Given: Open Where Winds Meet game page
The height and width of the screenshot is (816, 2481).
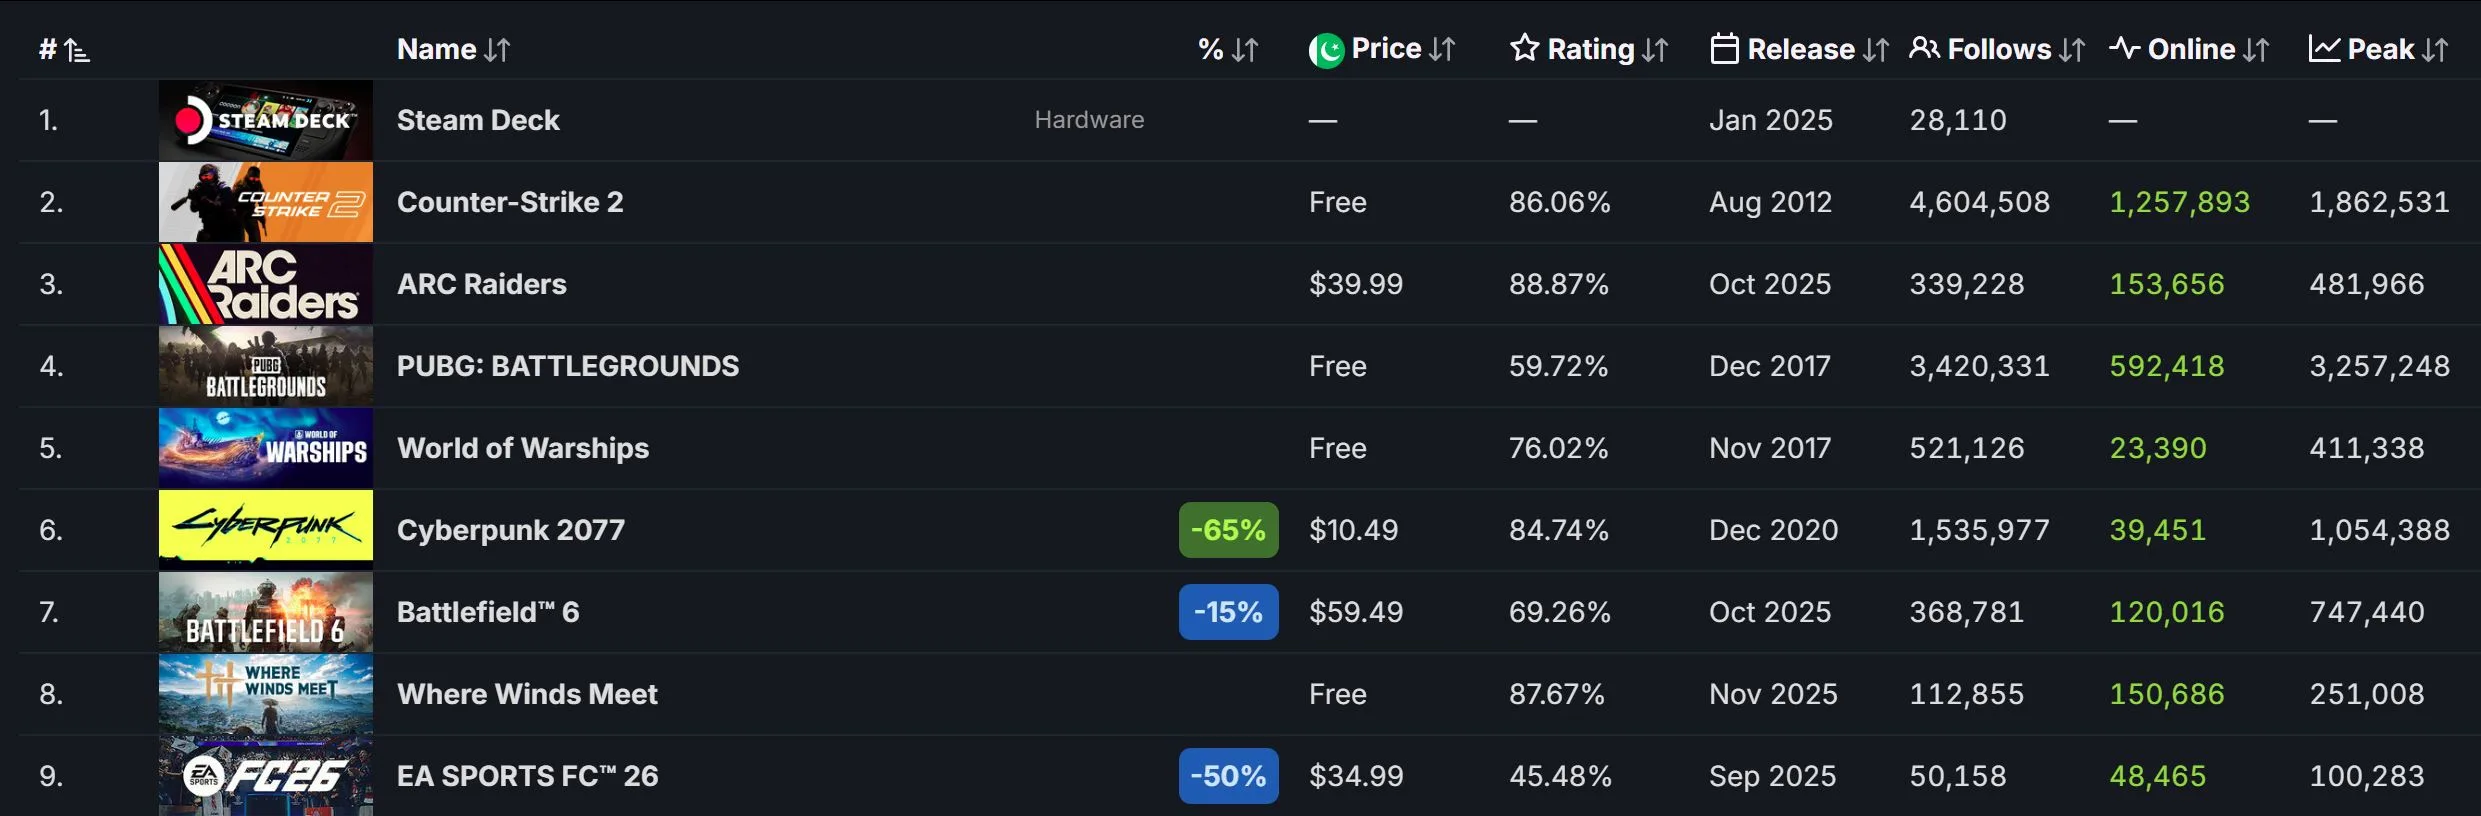Looking at the screenshot, I should (x=527, y=694).
